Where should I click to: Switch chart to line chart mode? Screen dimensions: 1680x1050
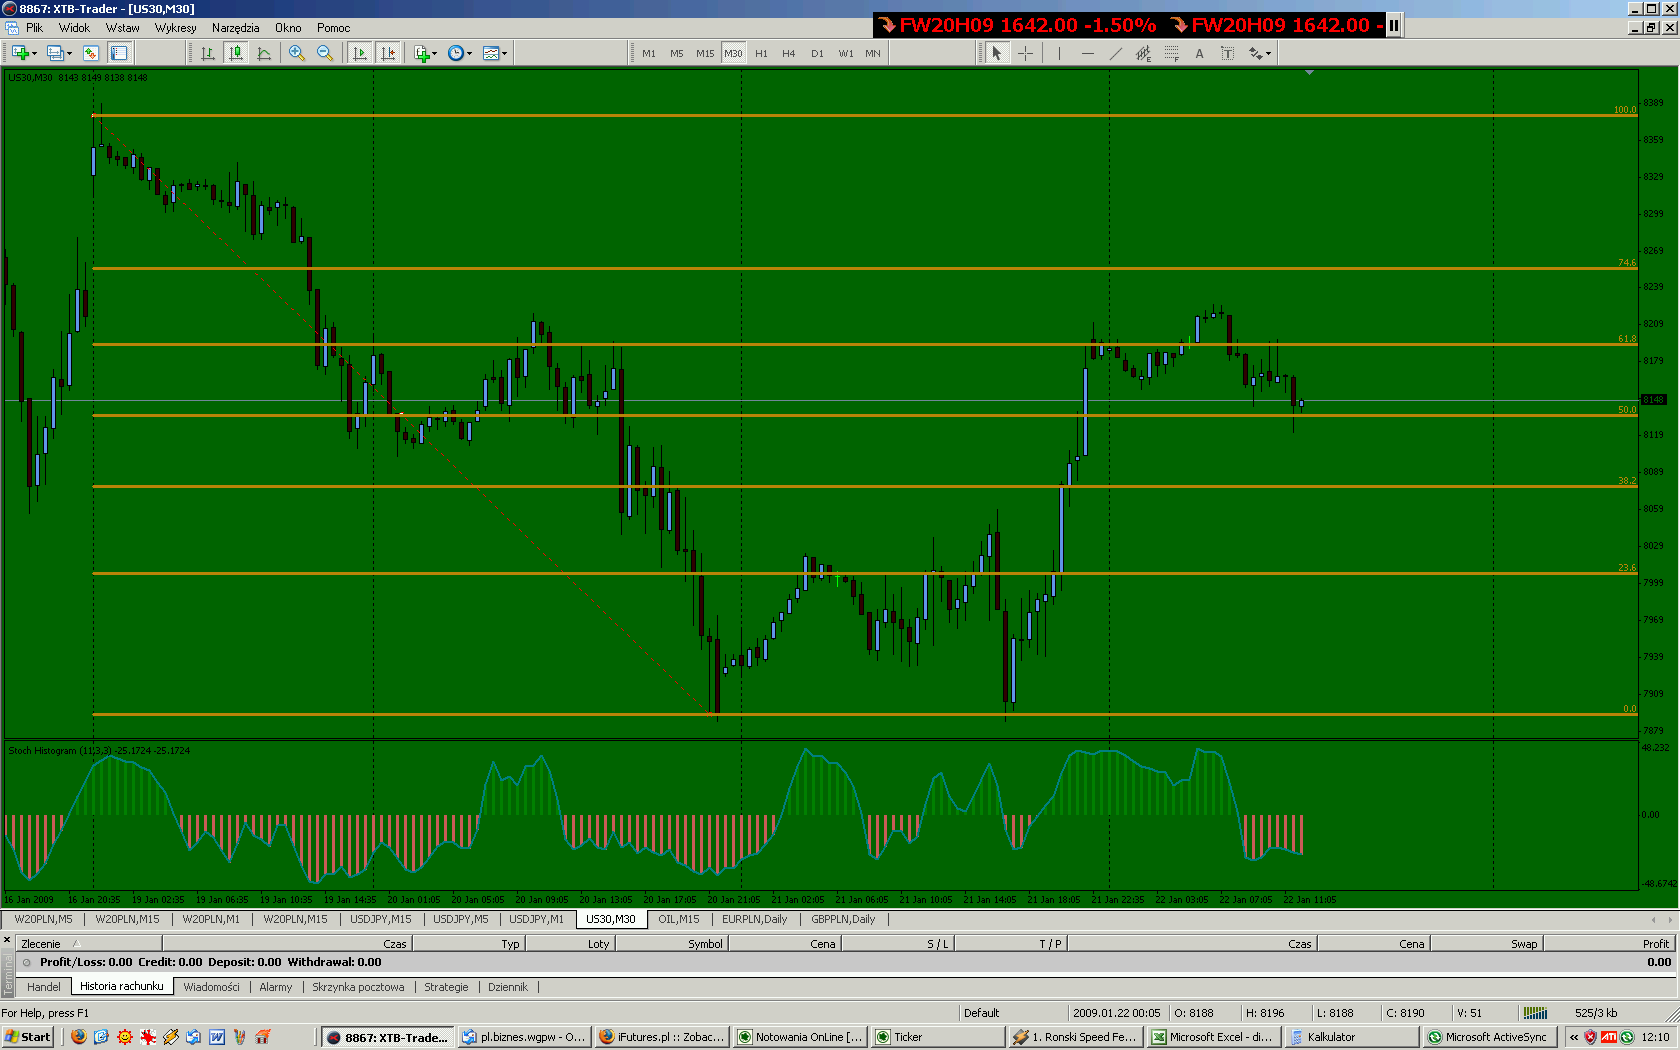[x=264, y=53]
